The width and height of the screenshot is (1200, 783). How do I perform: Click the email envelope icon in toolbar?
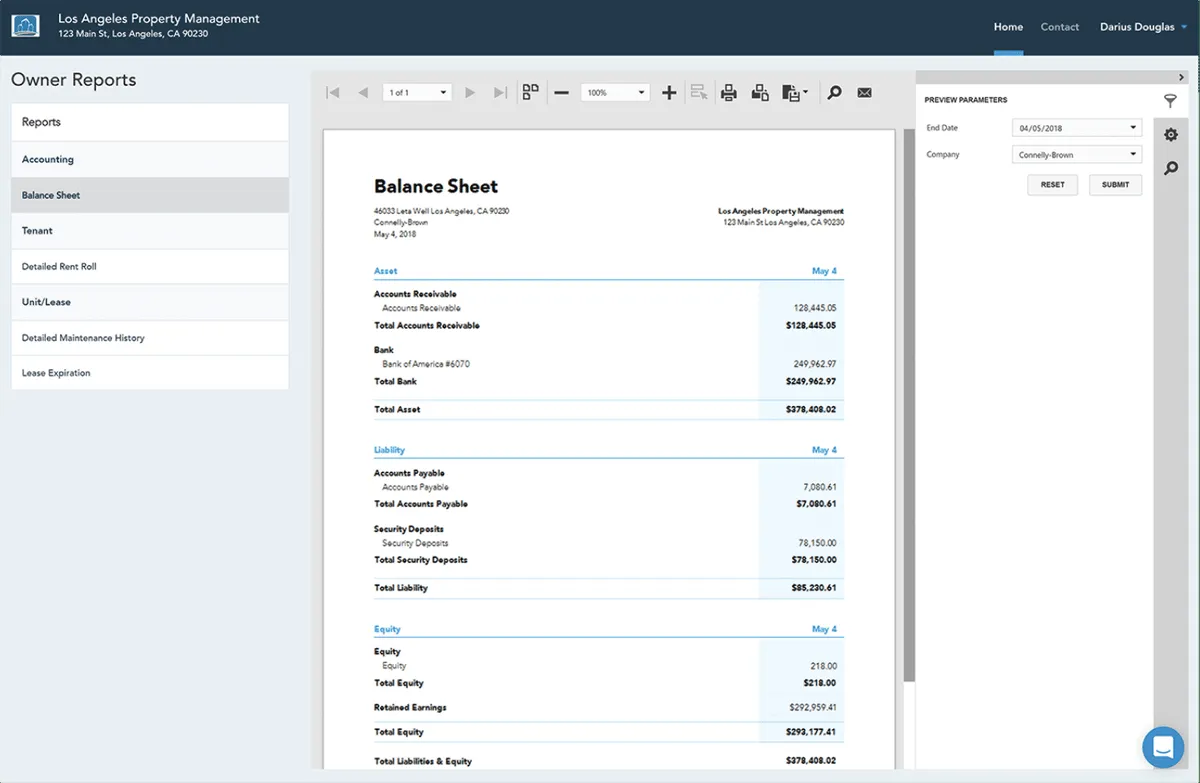[864, 93]
